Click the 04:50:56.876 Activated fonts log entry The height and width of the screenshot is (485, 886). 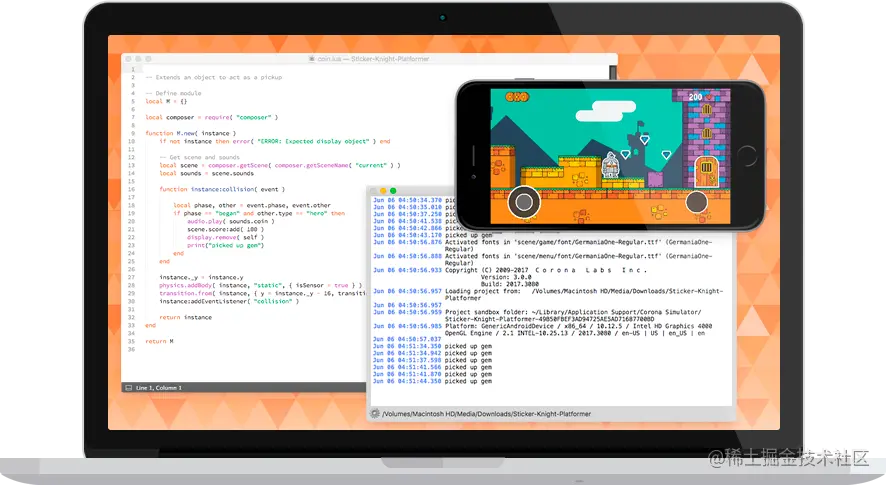pyautogui.click(x=542, y=245)
